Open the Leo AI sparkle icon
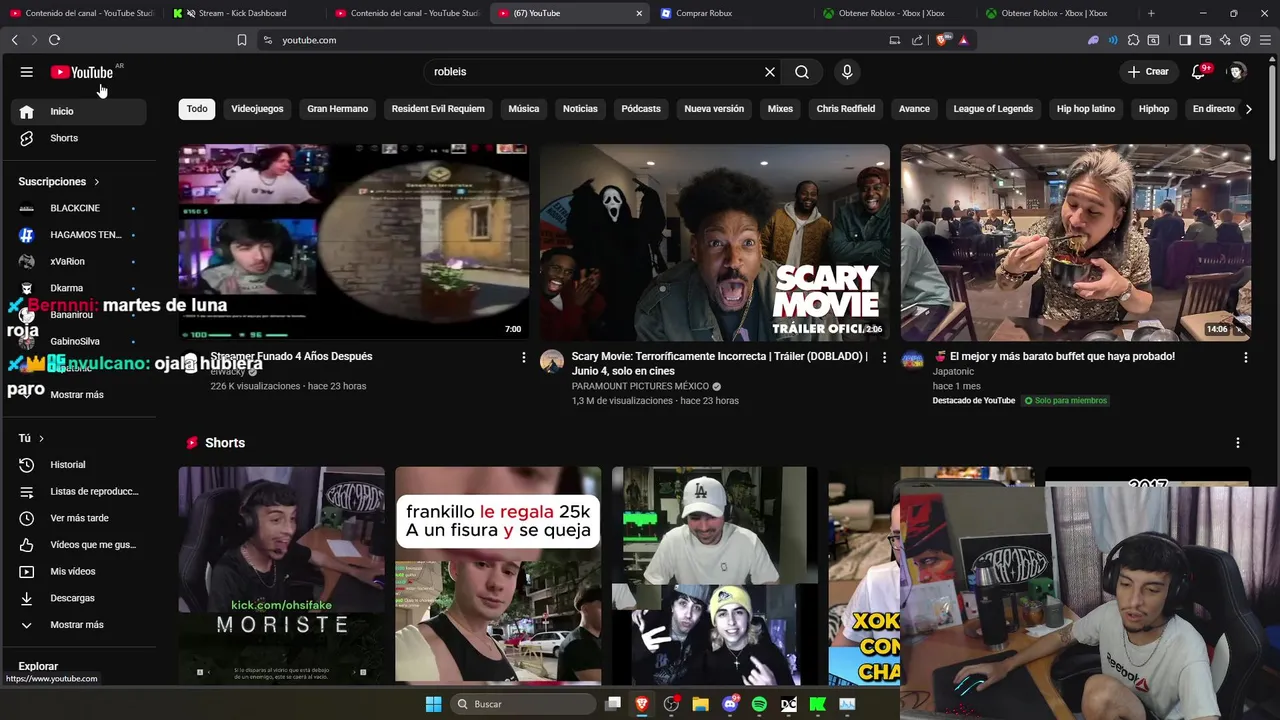This screenshot has width=1280, height=720. 1225,40
